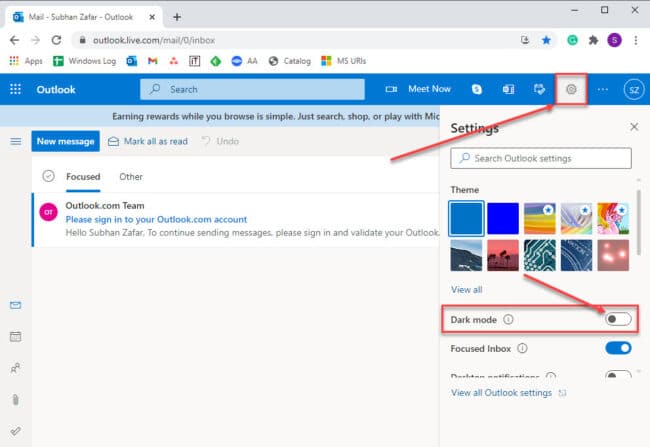Close the Settings panel
Screen dimensions: 650x447
(634, 127)
